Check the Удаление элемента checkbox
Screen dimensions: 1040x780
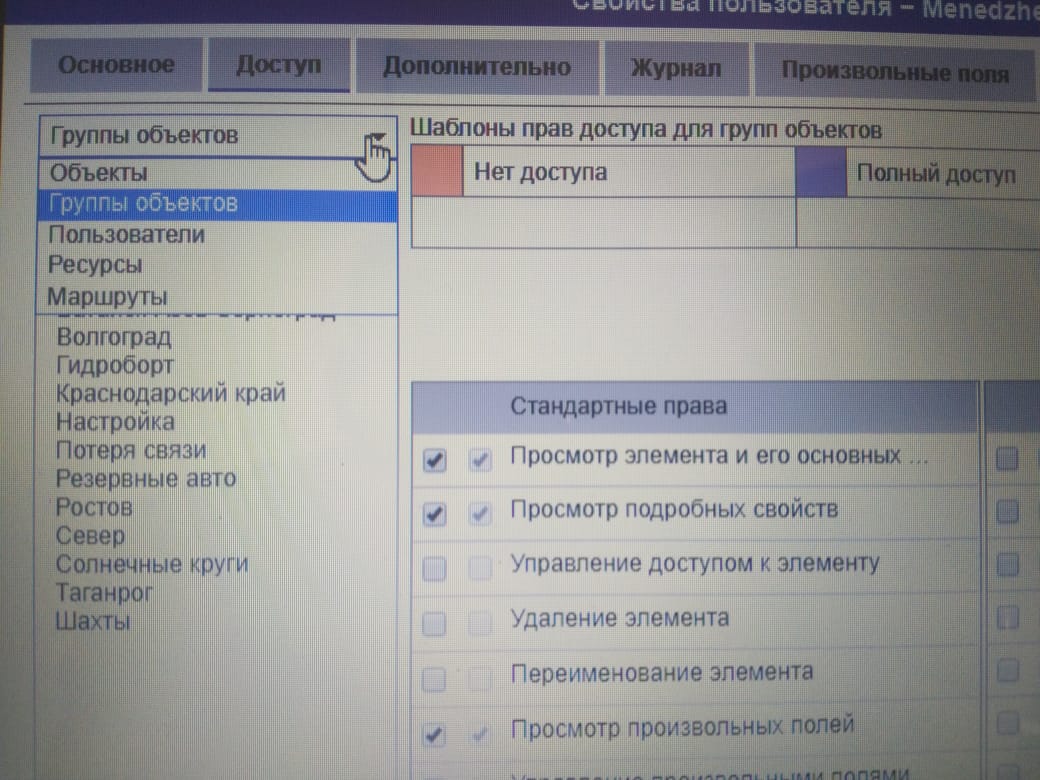(x=434, y=624)
